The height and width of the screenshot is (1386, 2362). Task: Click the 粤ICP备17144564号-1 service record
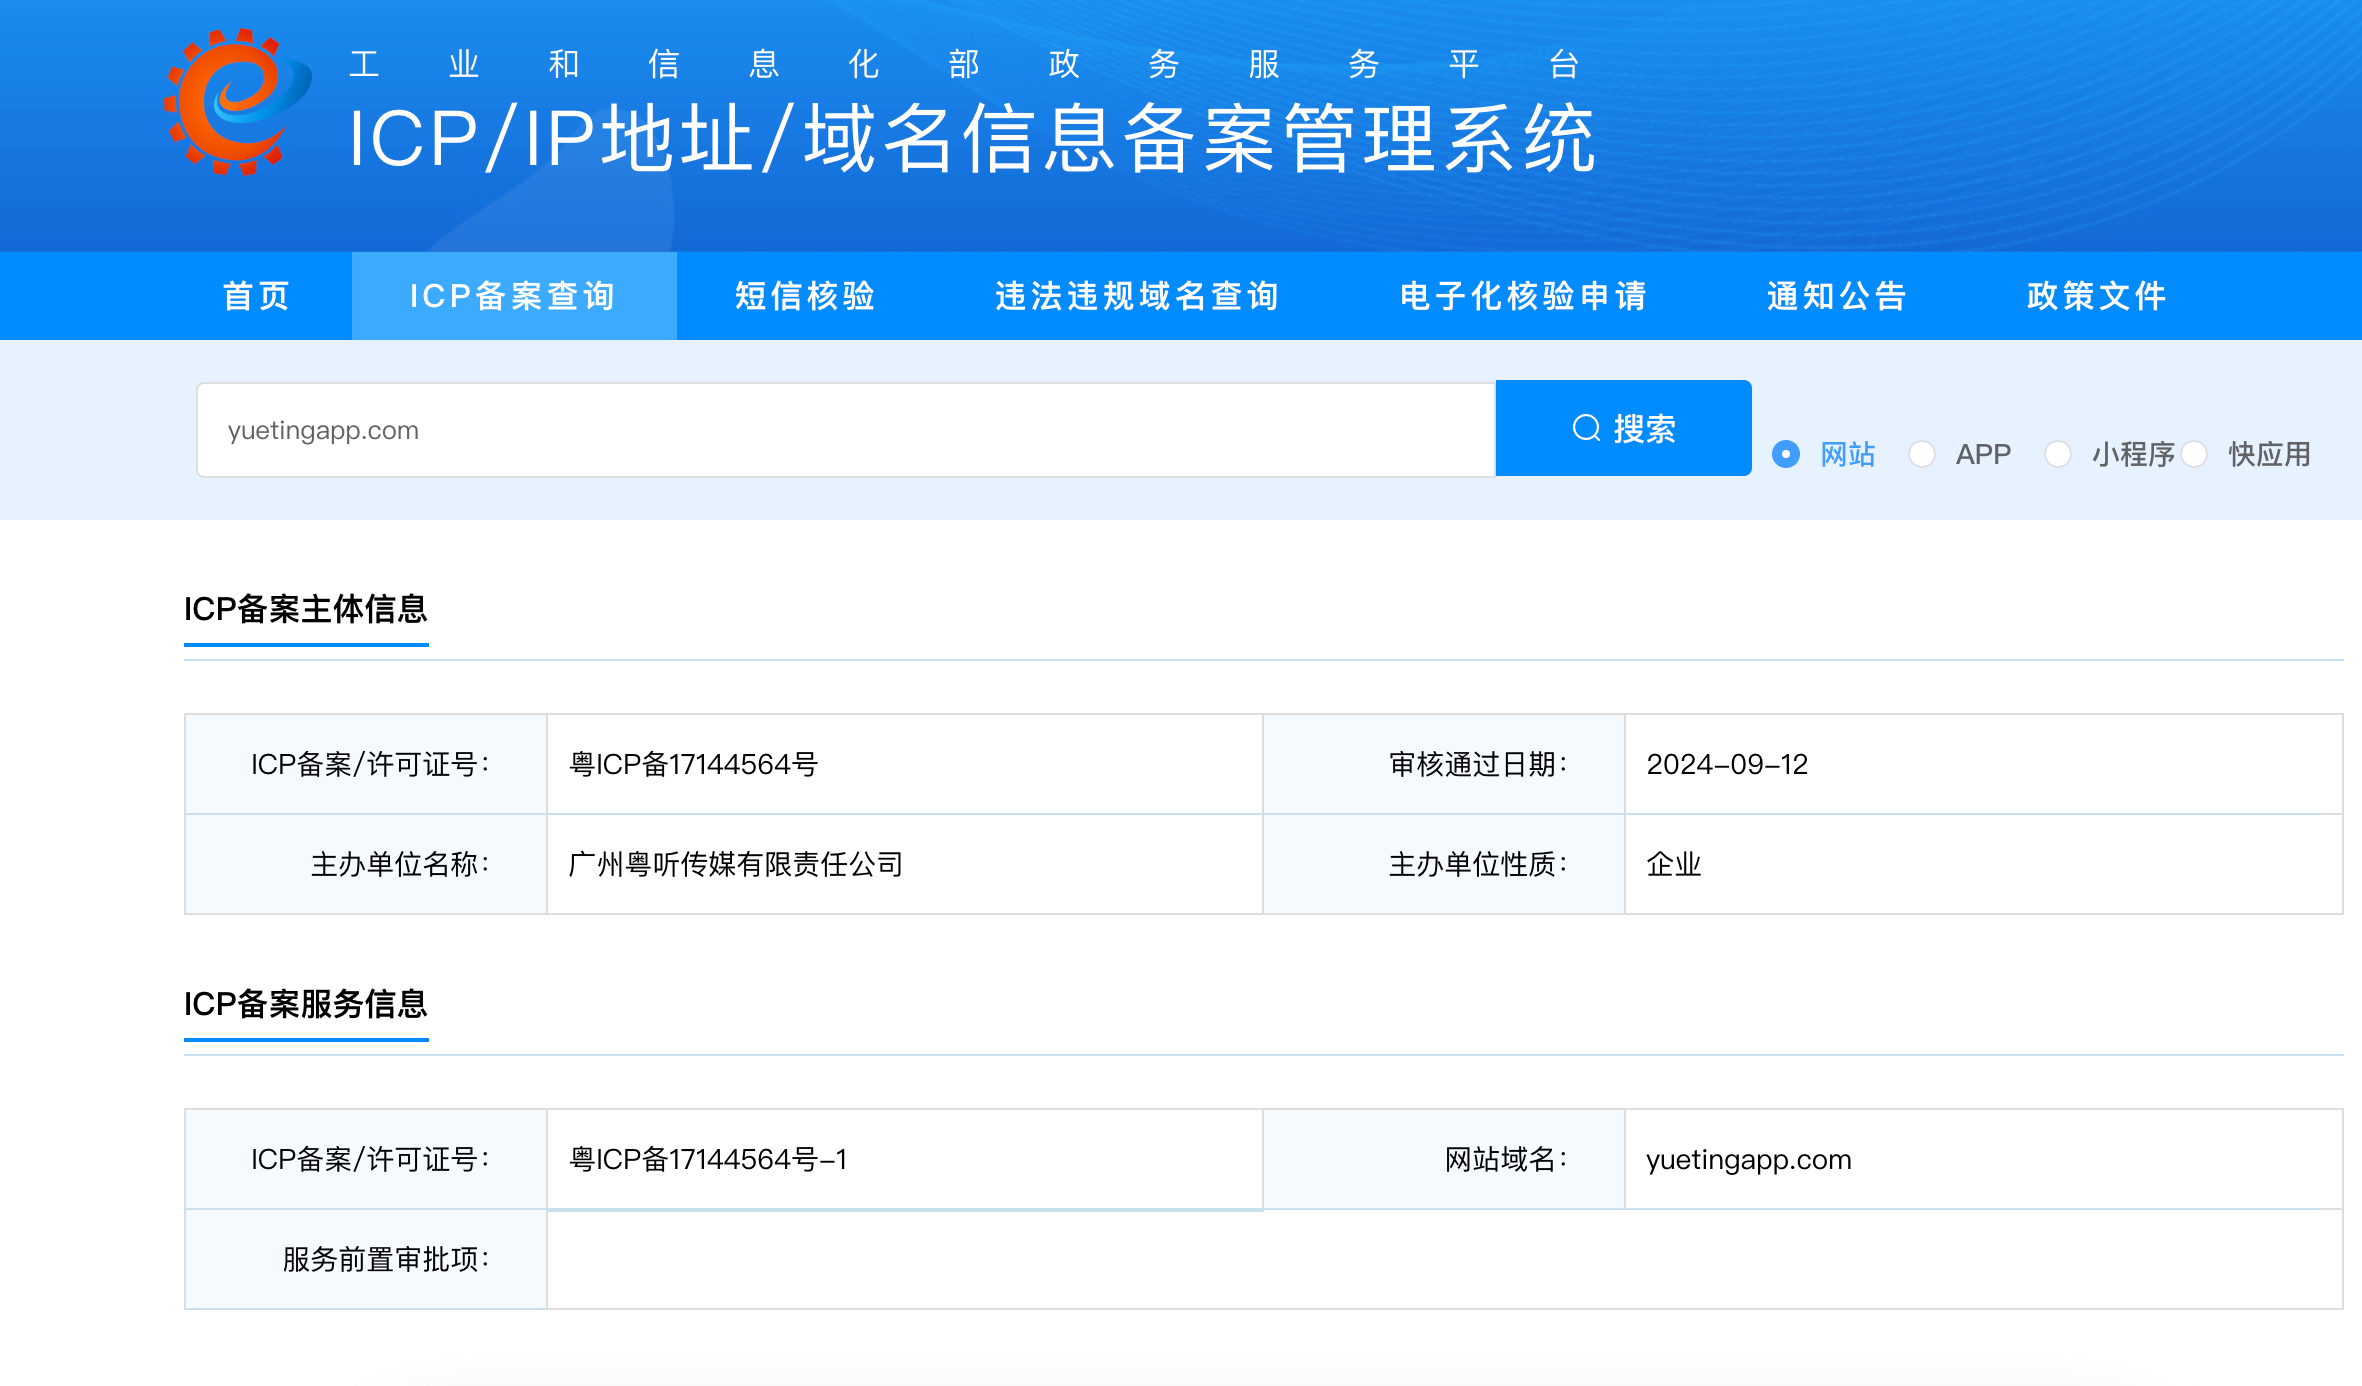708,1159
